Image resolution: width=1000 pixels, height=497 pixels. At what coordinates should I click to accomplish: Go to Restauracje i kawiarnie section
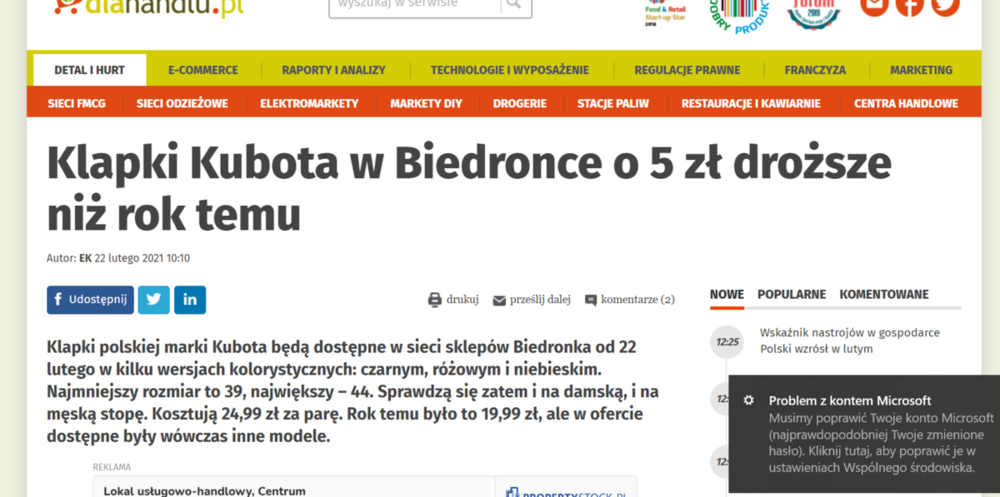tap(751, 103)
